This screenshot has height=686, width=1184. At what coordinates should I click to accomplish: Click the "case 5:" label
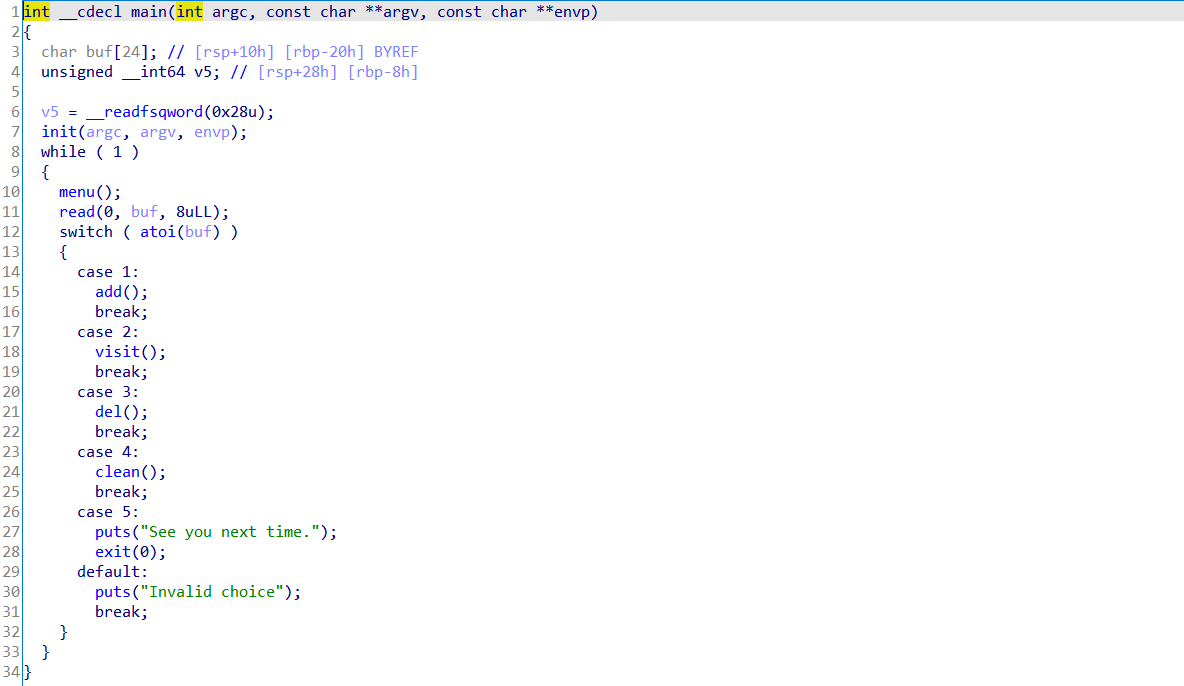(x=108, y=512)
